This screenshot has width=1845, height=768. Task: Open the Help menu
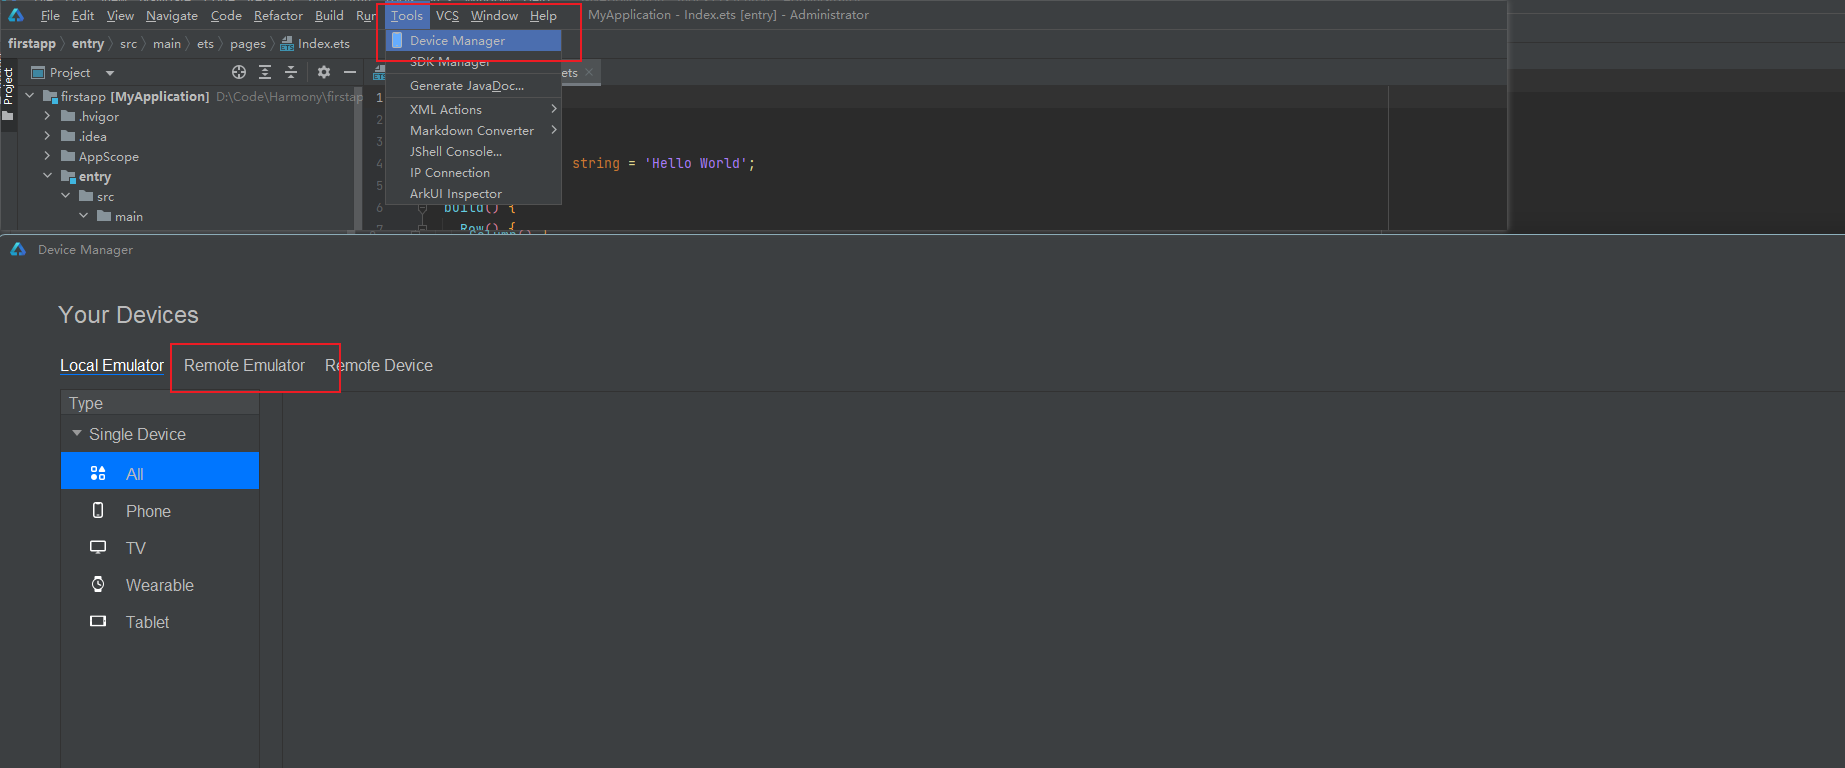(543, 16)
